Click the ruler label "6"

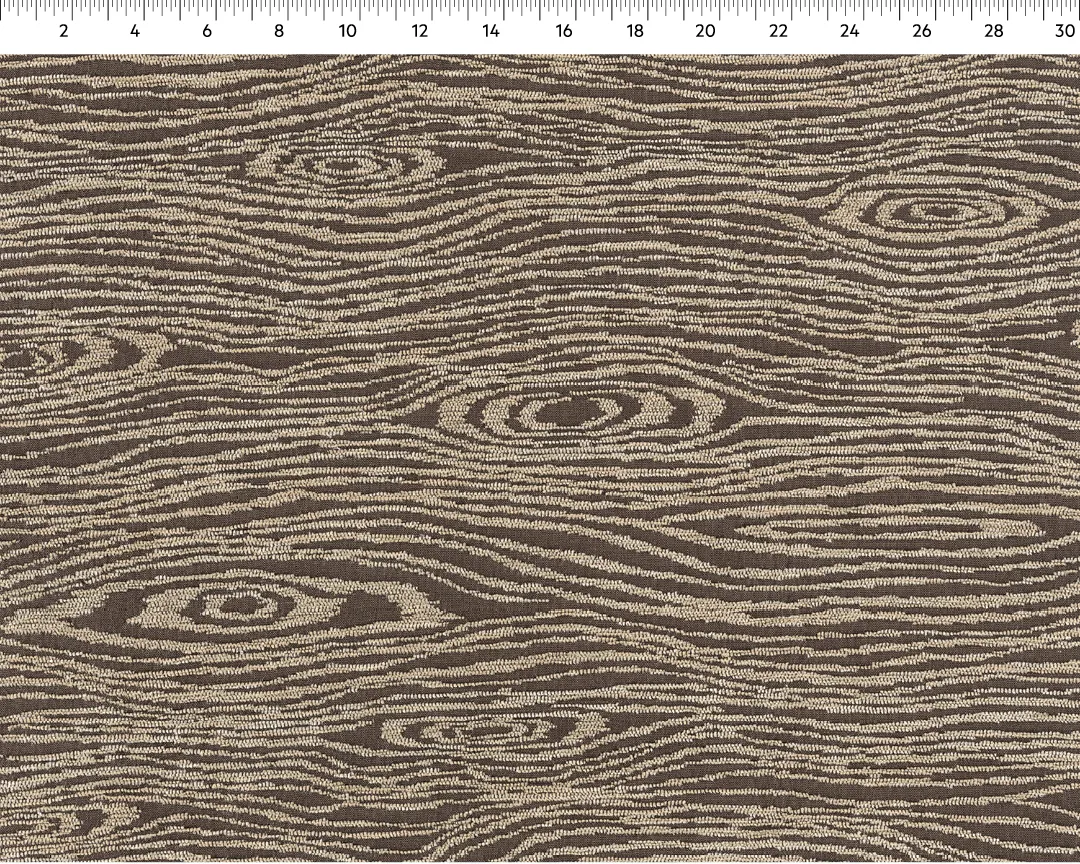point(207,31)
